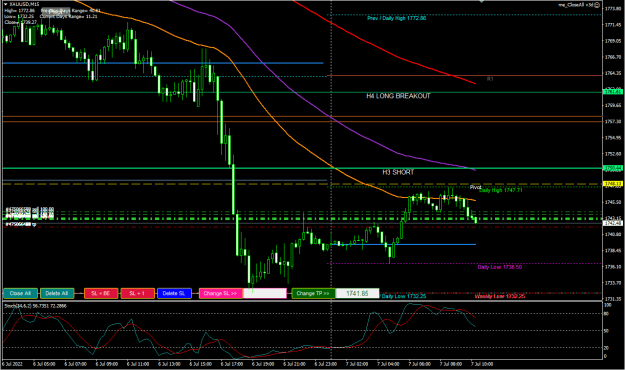Viewport: 625px width, 370px height.
Task: Select the Weekly Low 1732.25 label
Action: point(500,296)
